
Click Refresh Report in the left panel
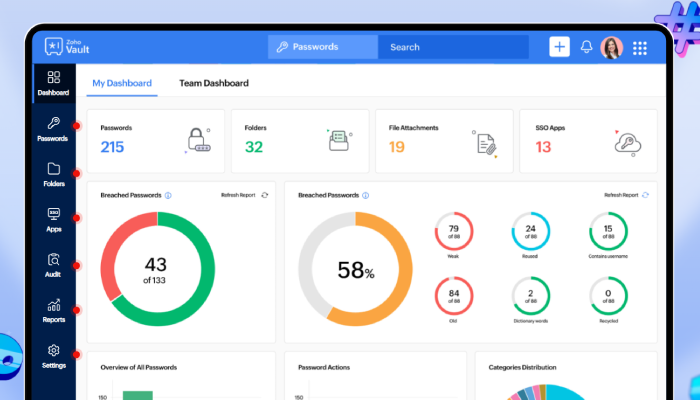pos(238,195)
